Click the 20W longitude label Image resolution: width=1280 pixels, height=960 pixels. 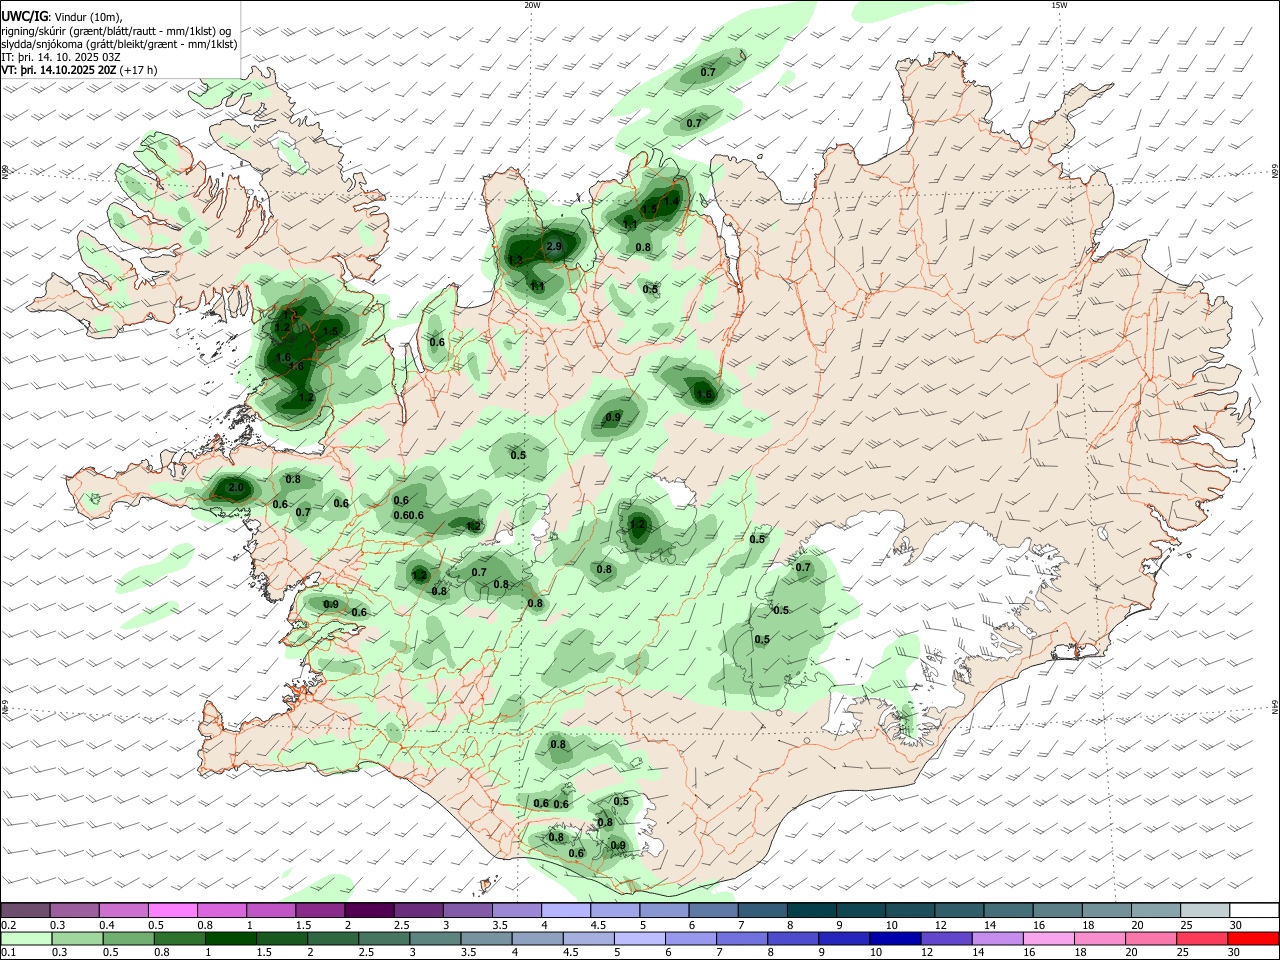[x=533, y=5]
